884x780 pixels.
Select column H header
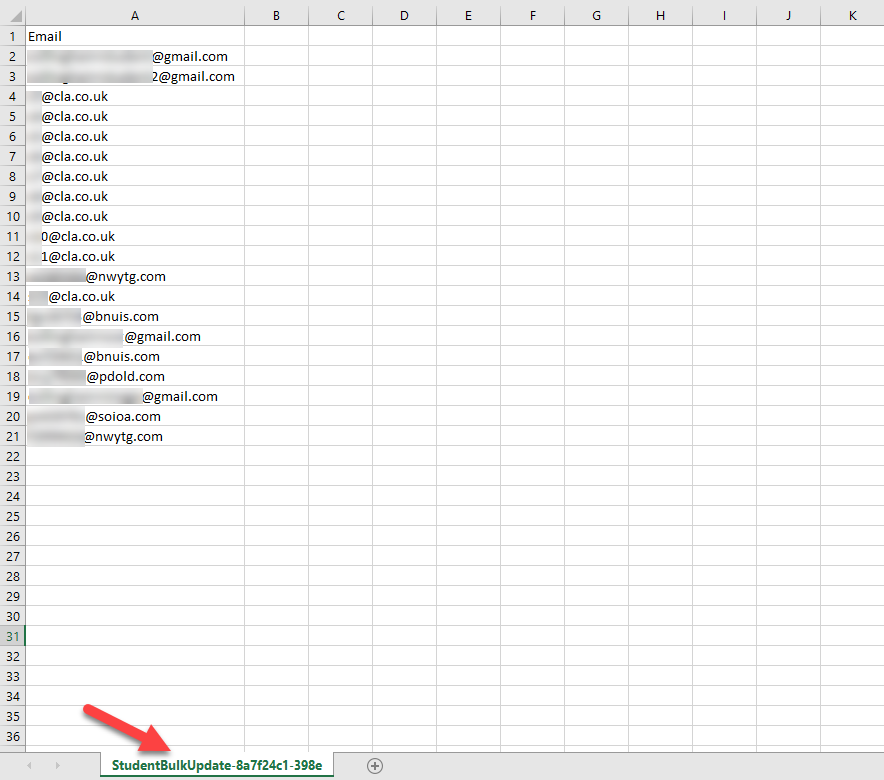pyautogui.click(x=660, y=15)
